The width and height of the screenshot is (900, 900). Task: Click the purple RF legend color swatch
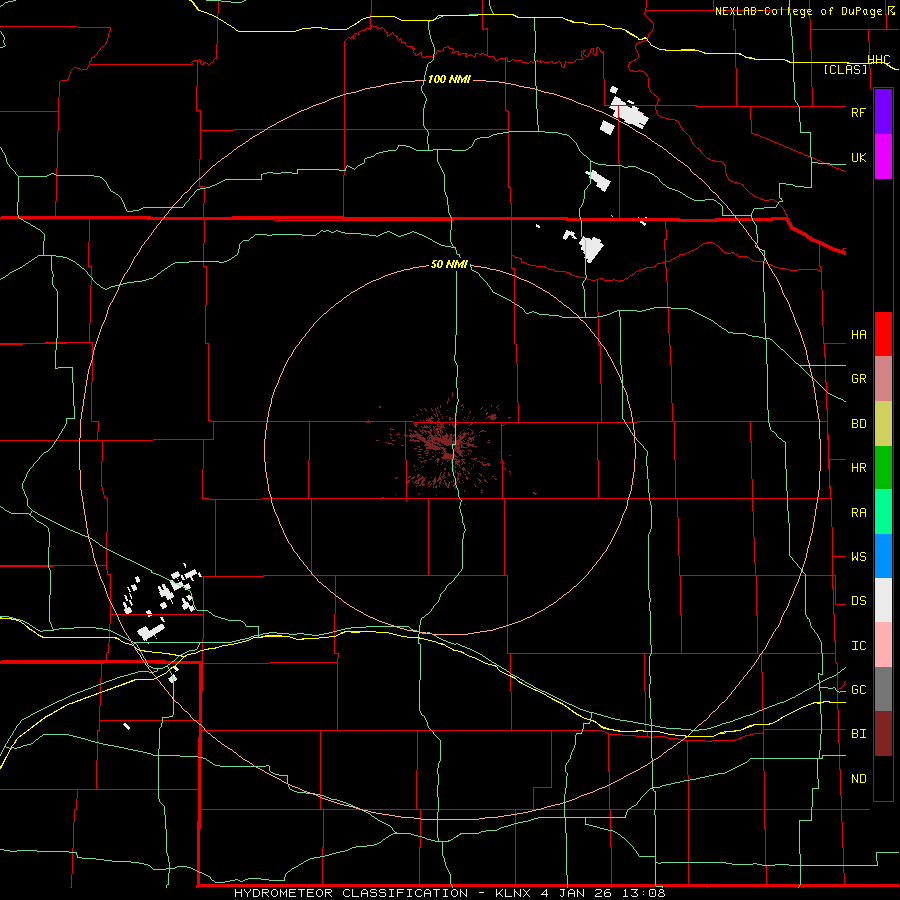tap(883, 112)
